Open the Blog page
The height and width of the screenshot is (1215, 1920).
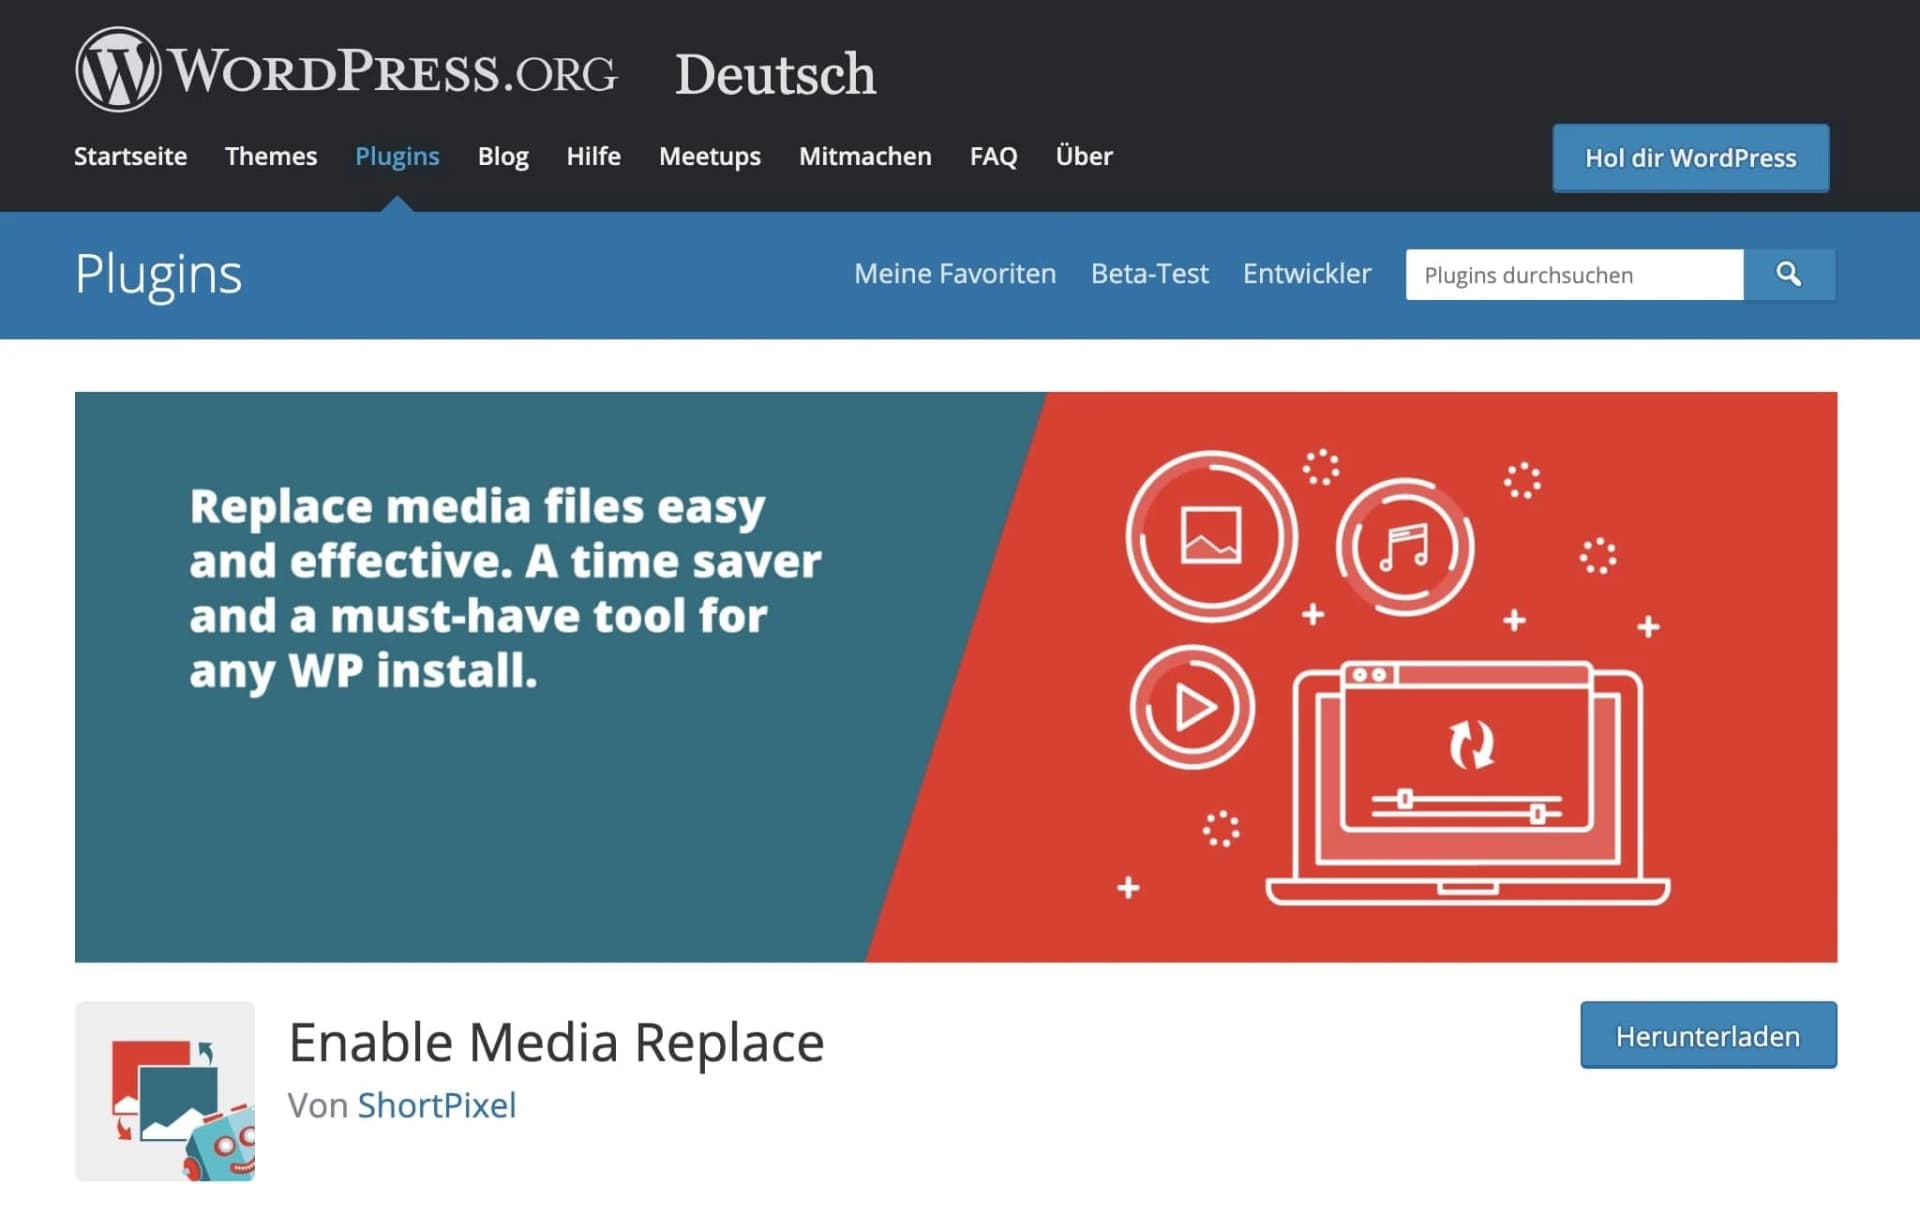click(503, 156)
